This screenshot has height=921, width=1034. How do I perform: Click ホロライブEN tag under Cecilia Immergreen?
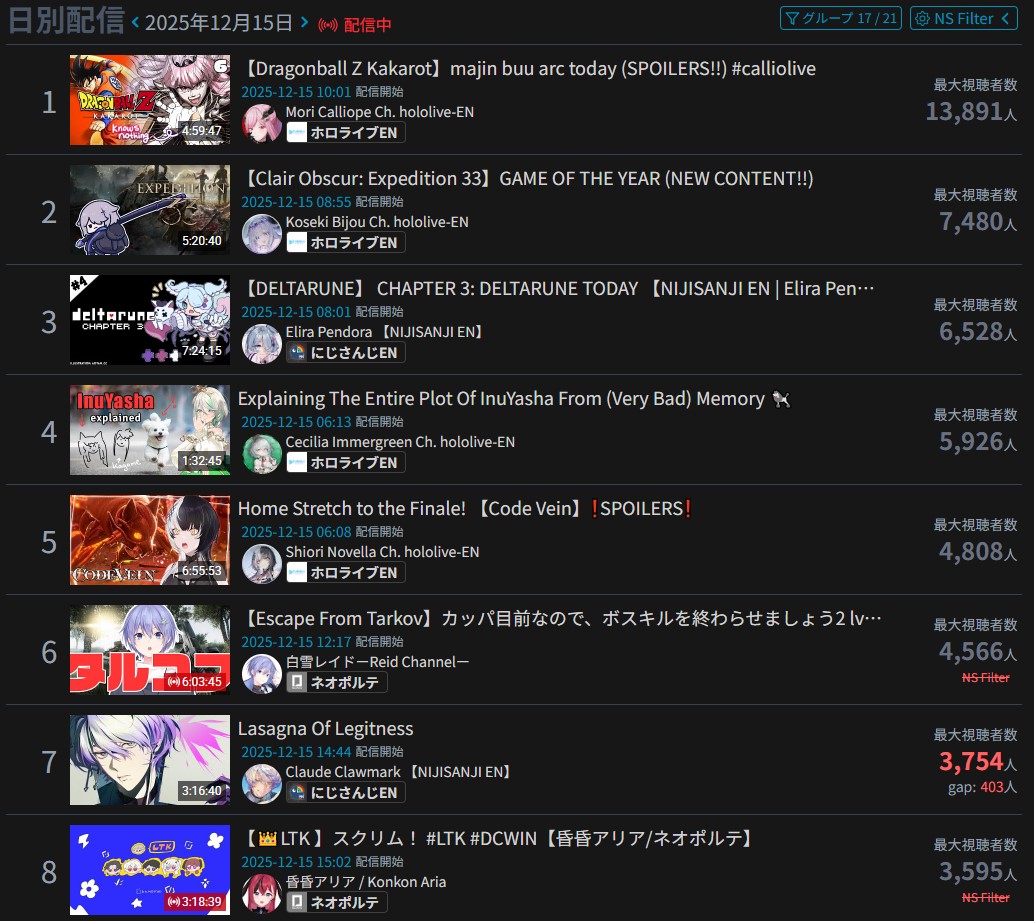(346, 463)
